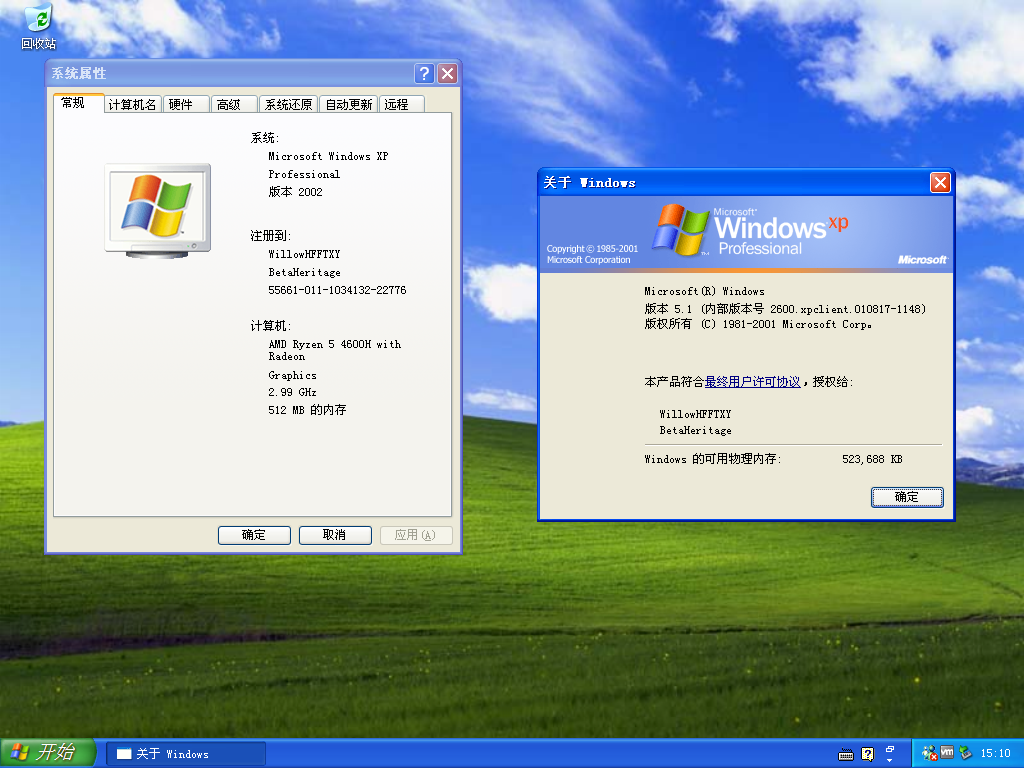Click 确定 in the 系统属性 dialog
This screenshot has height=768, width=1024.
pos(254,535)
